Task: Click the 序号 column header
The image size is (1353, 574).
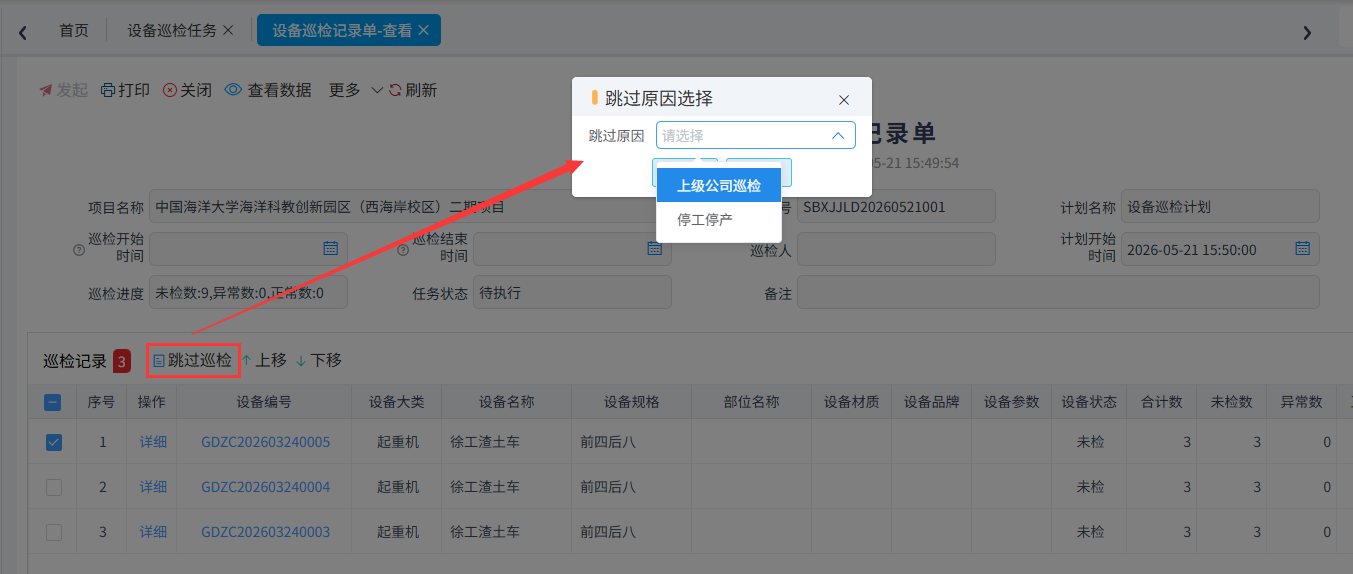Action: click(x=101, y=402)
